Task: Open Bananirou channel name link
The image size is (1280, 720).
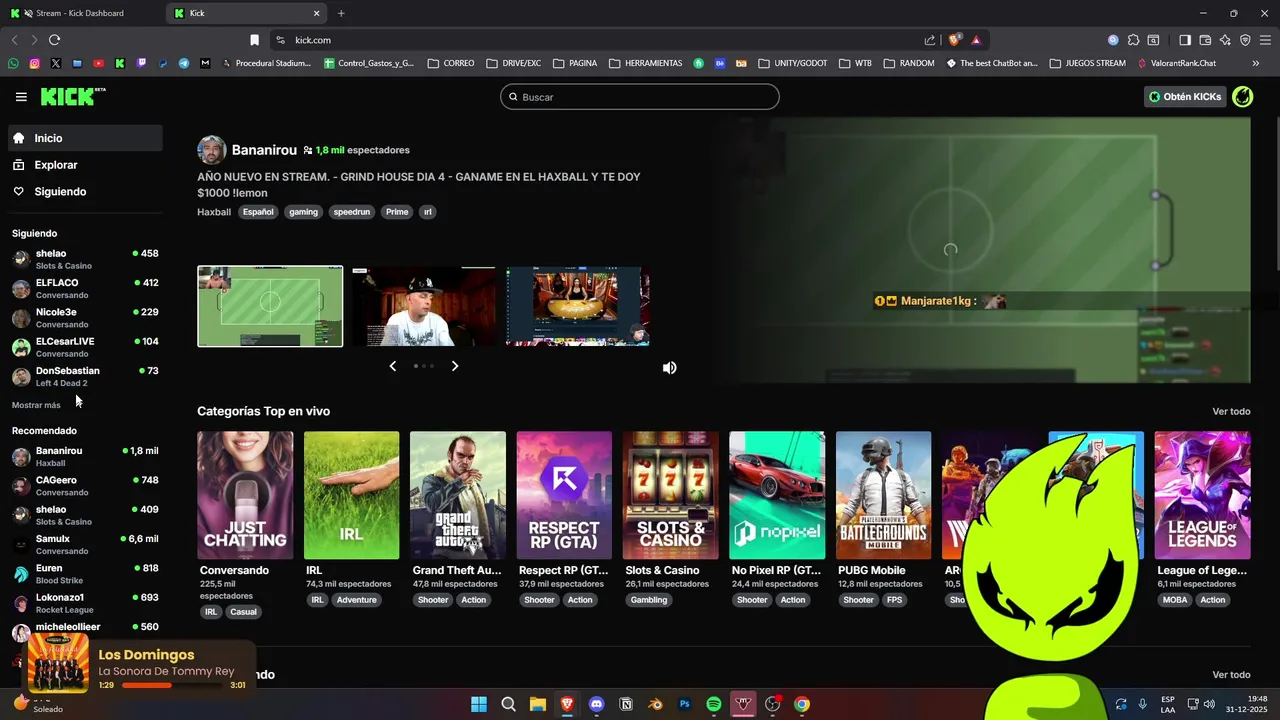Action: click(264, 150)
